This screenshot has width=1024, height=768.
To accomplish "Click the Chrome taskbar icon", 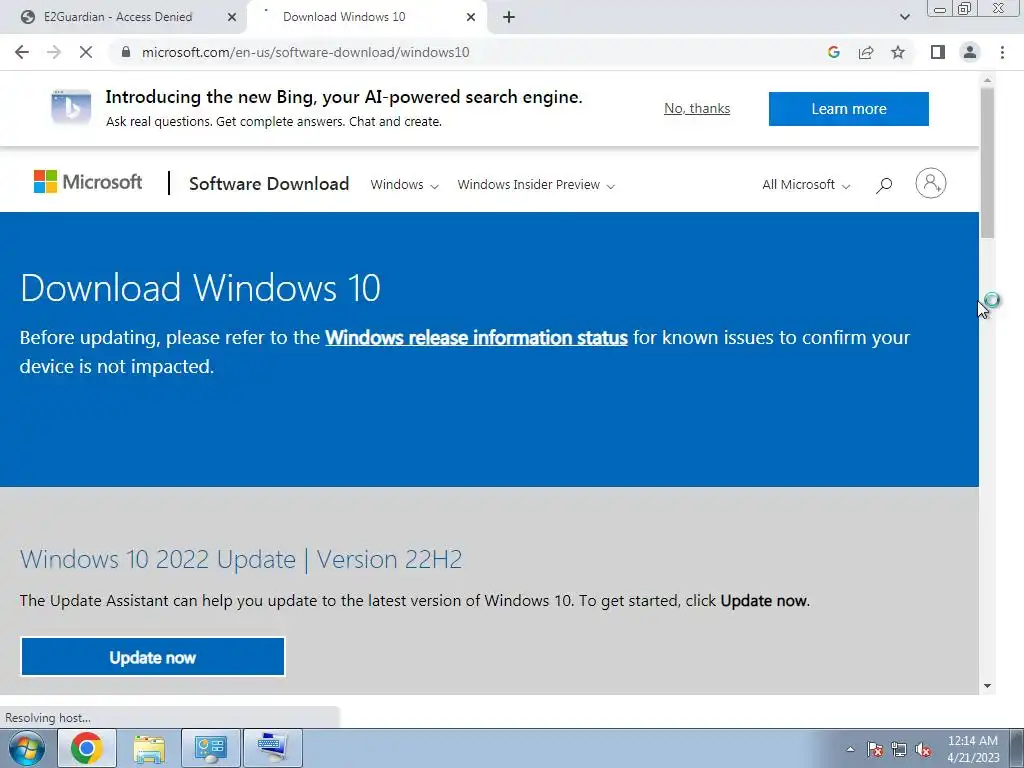I will pos(87,748).
